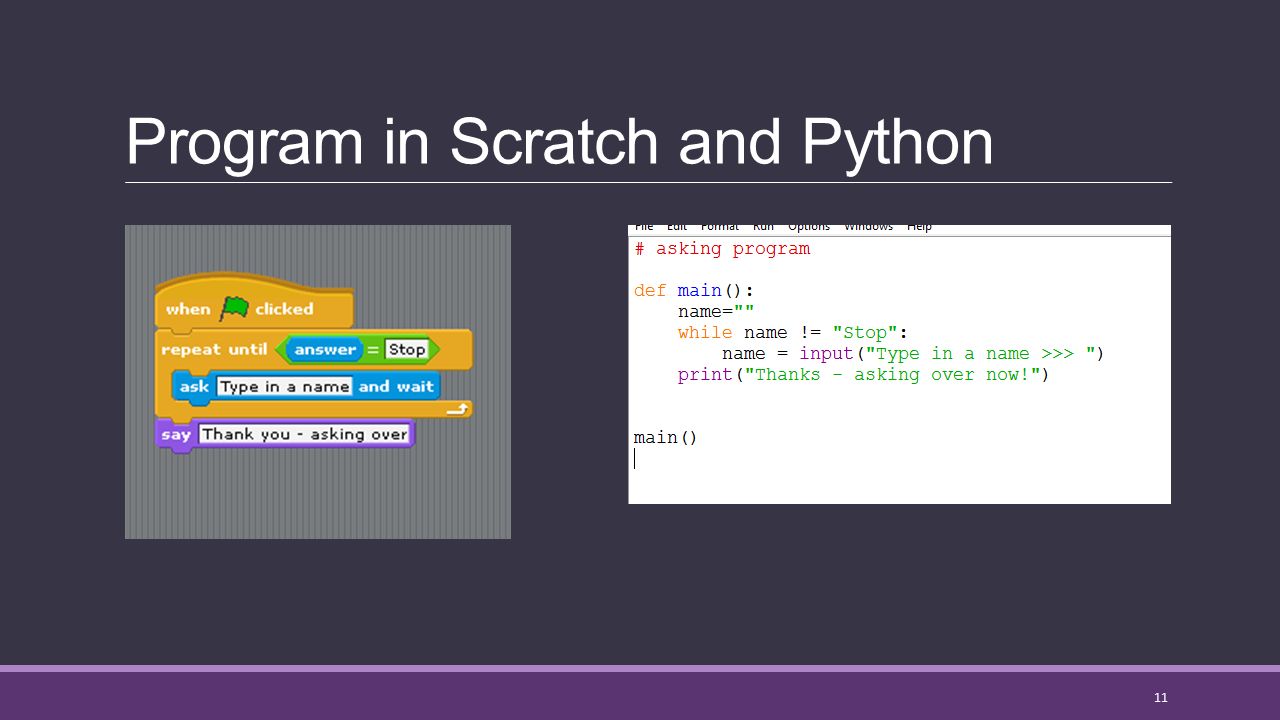Click the 'main()' call at the bottom
Image resolution: width=1280 pixels, height=720 pixels.
666,438
